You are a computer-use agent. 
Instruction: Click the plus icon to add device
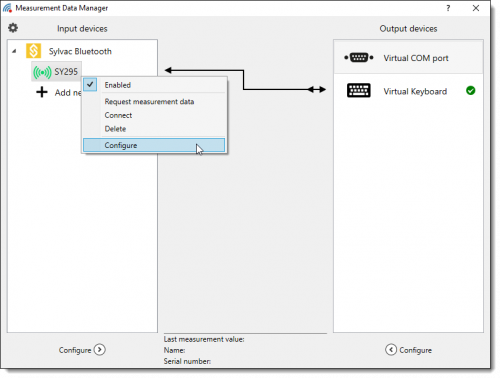42,92
